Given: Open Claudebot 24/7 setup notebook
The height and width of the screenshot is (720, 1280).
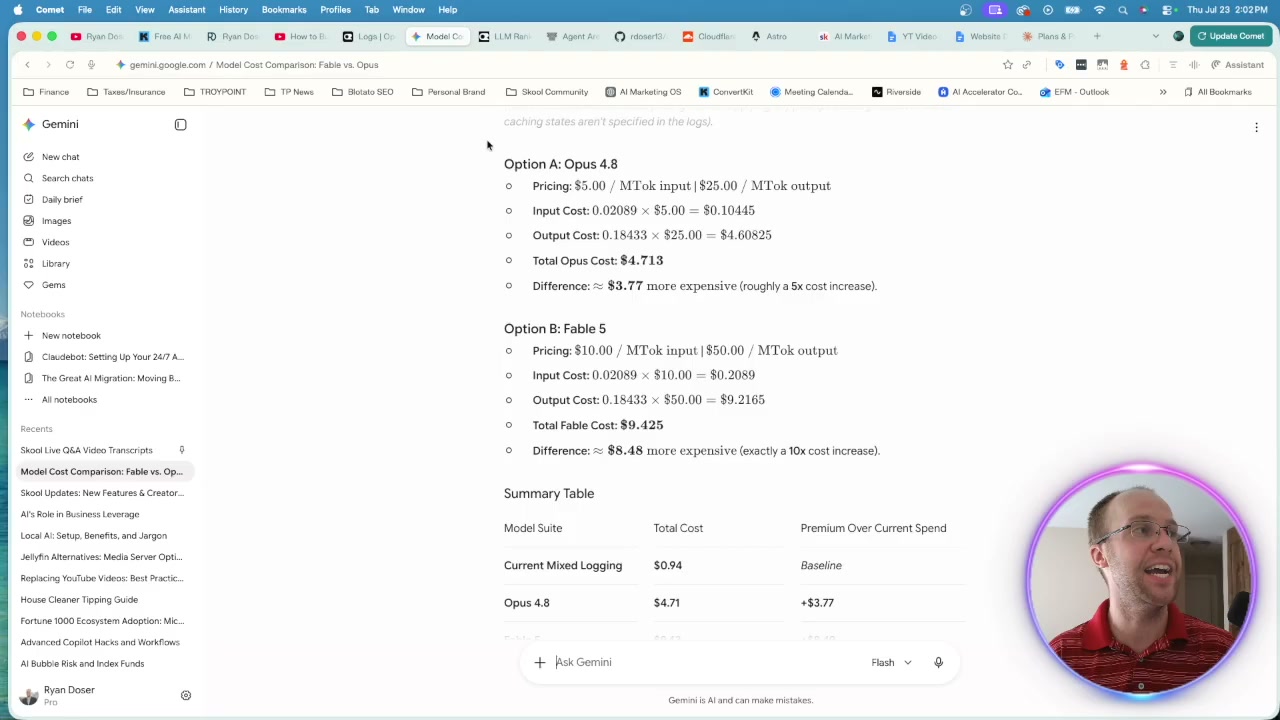Looking at the screenshot, I should pyautogui.click(x=112, y=357).
